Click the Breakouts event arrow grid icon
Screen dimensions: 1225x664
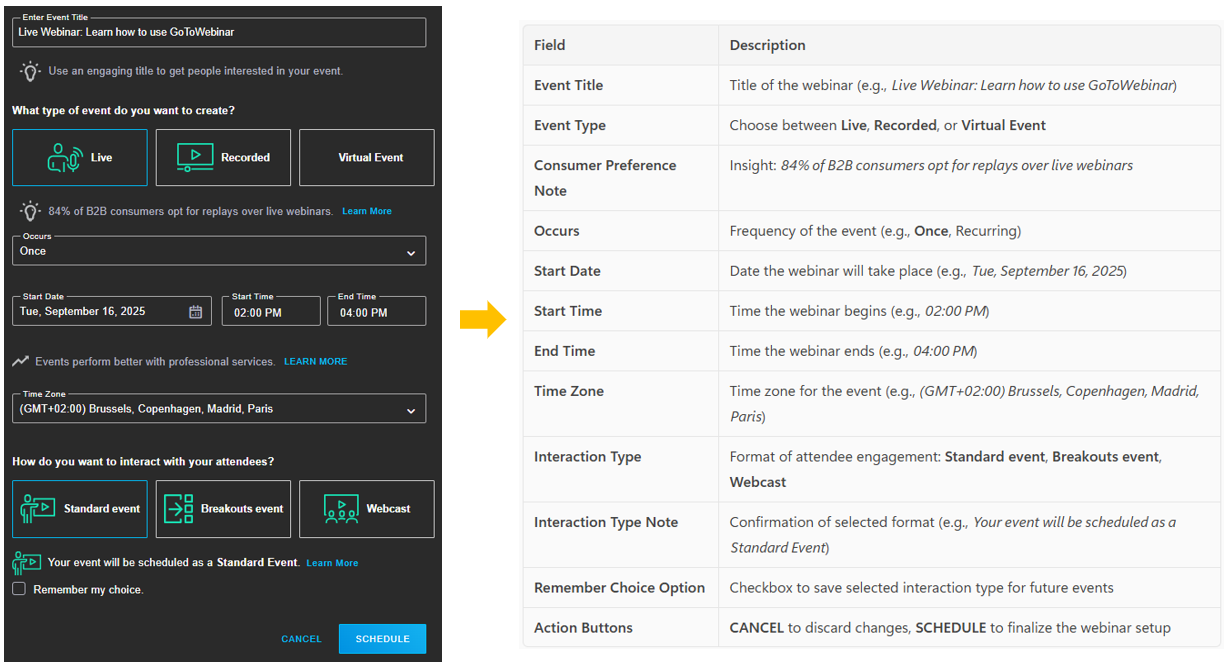(x=179, y=508)
